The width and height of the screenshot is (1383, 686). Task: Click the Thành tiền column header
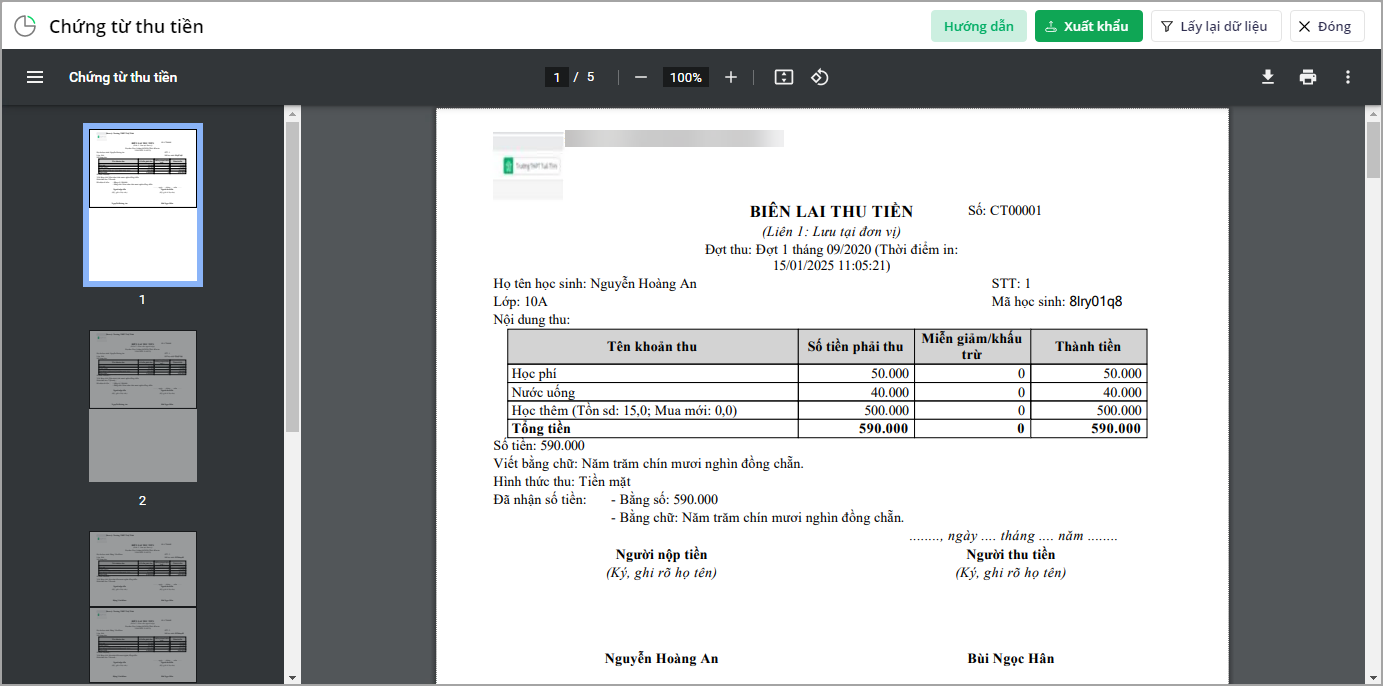tap(1088, 347)
